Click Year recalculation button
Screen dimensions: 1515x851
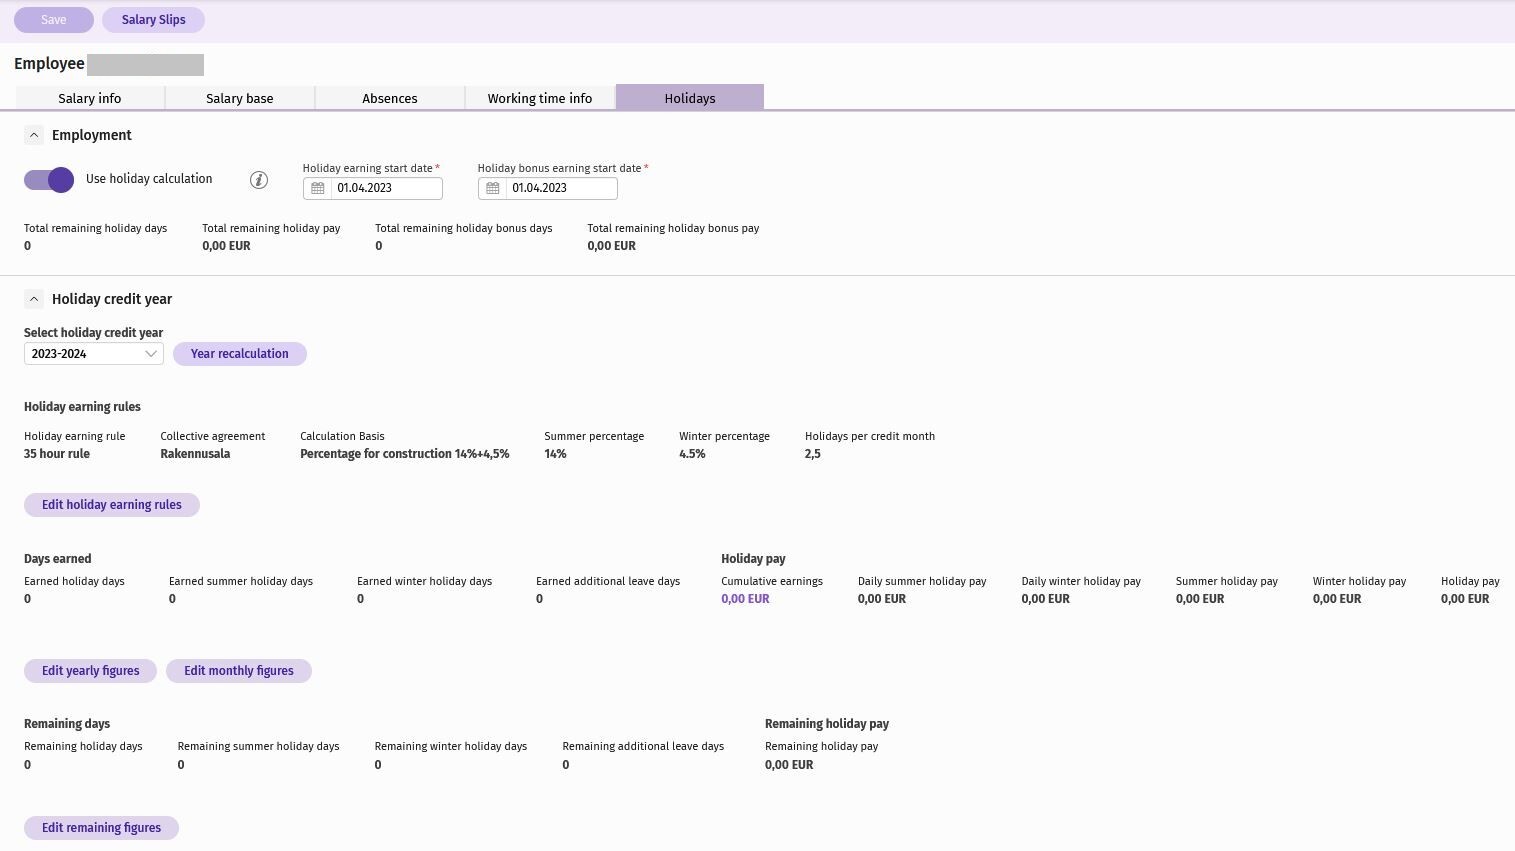(240, 354)
